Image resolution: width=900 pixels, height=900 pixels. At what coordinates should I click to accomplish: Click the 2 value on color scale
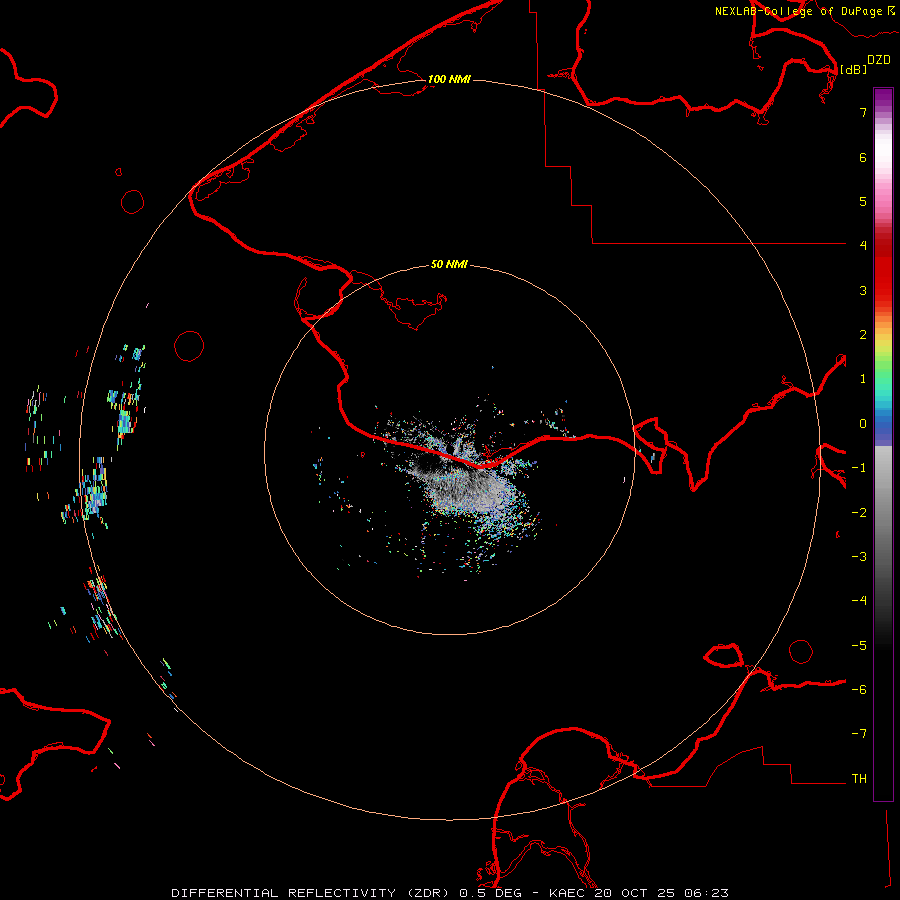pos(863,335)
